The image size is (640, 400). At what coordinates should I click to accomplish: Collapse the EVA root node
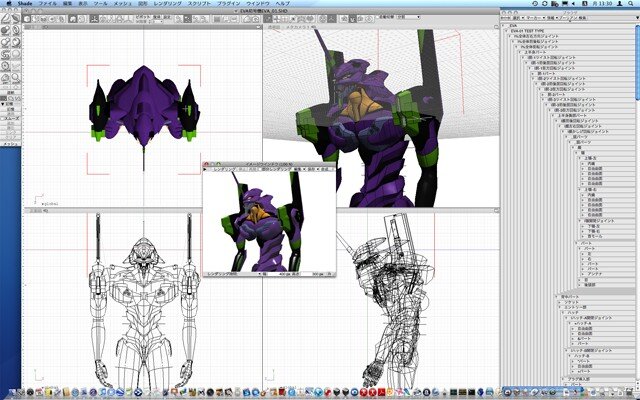(x=504, y=25)
